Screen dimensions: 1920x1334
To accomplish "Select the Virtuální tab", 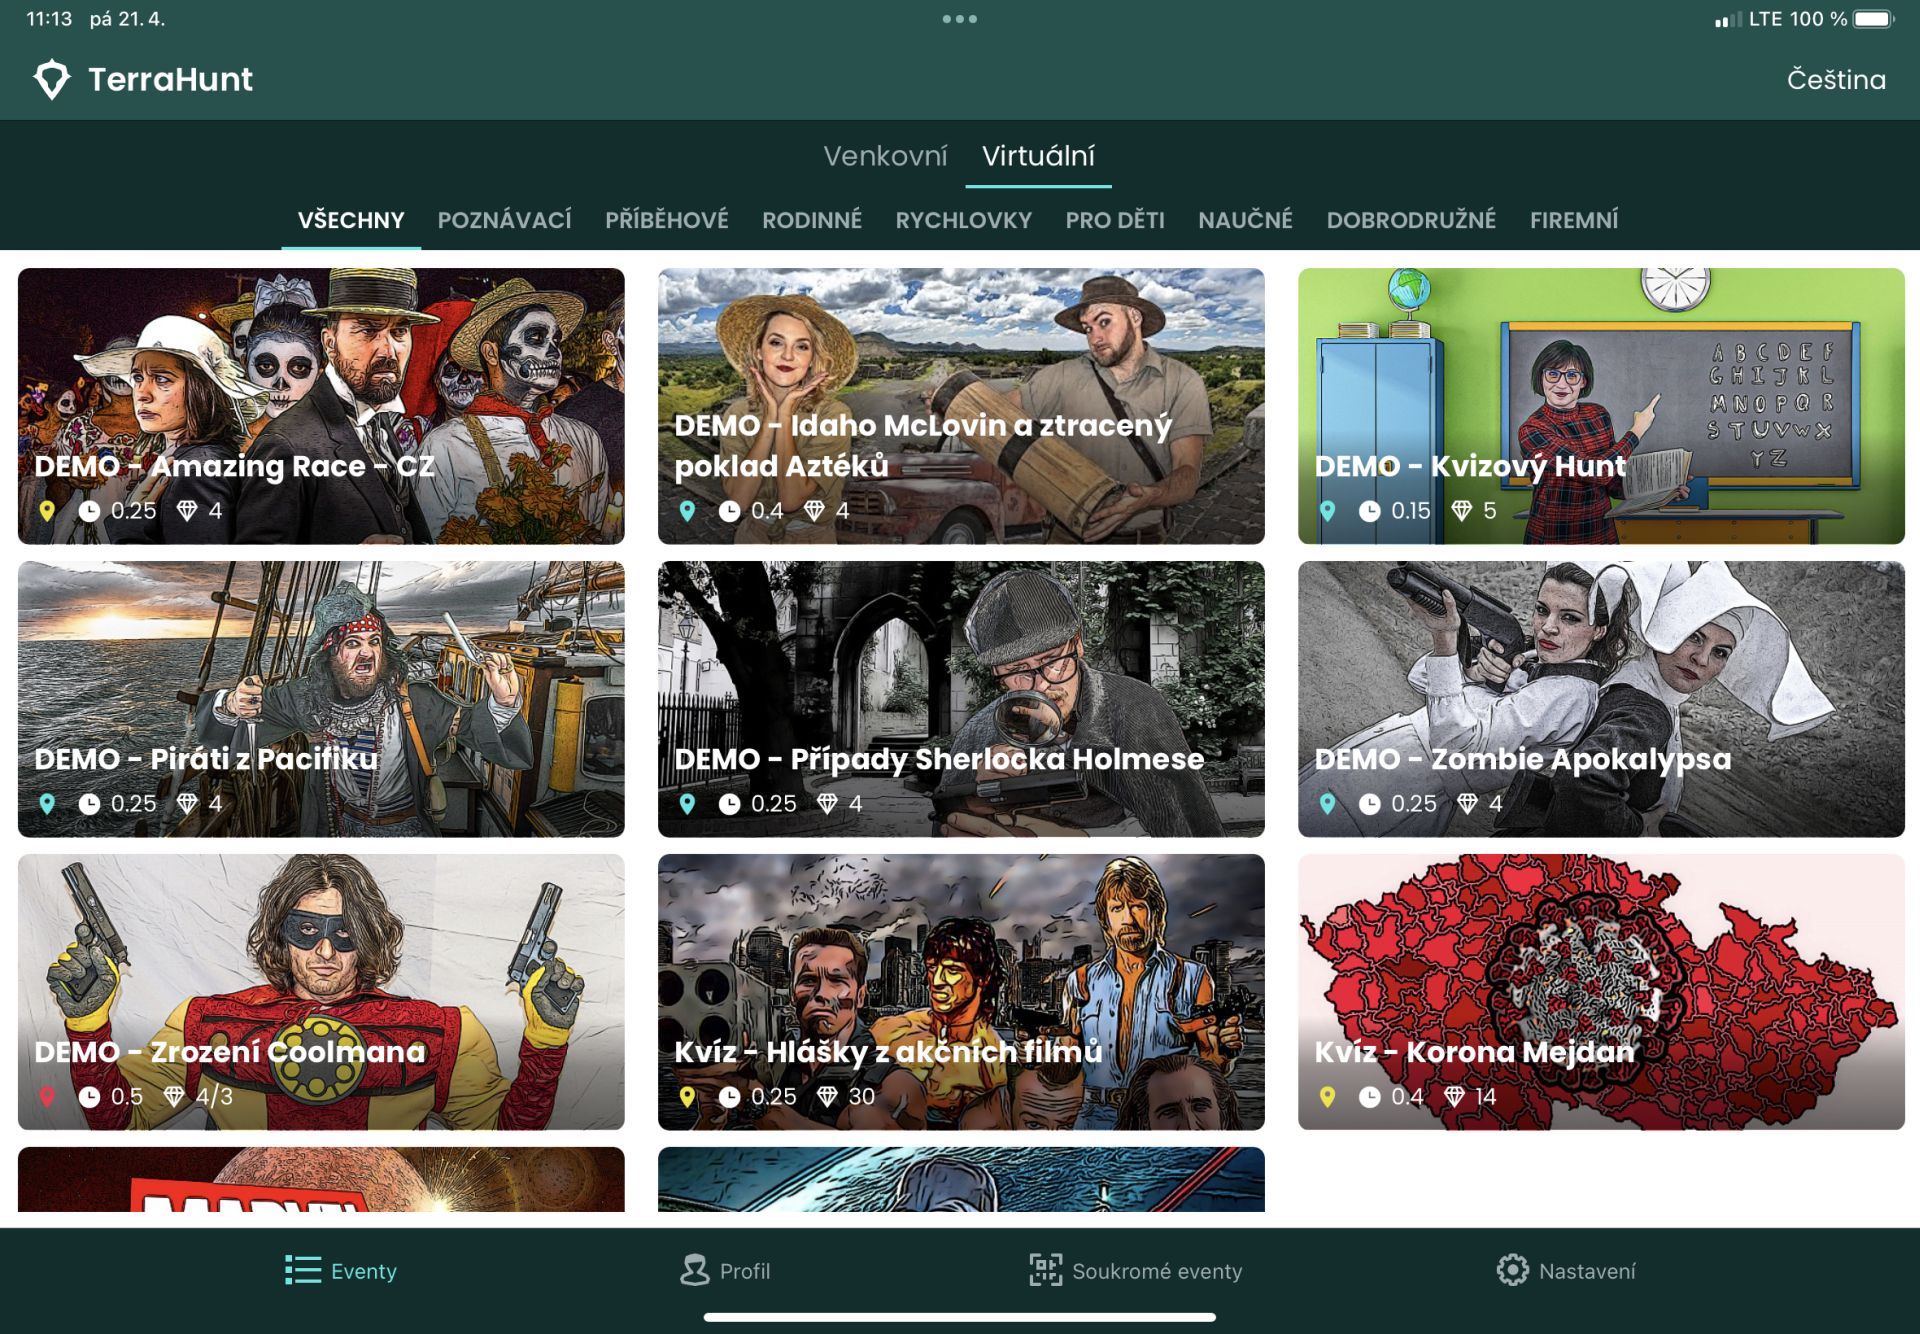I will 1038,156.
